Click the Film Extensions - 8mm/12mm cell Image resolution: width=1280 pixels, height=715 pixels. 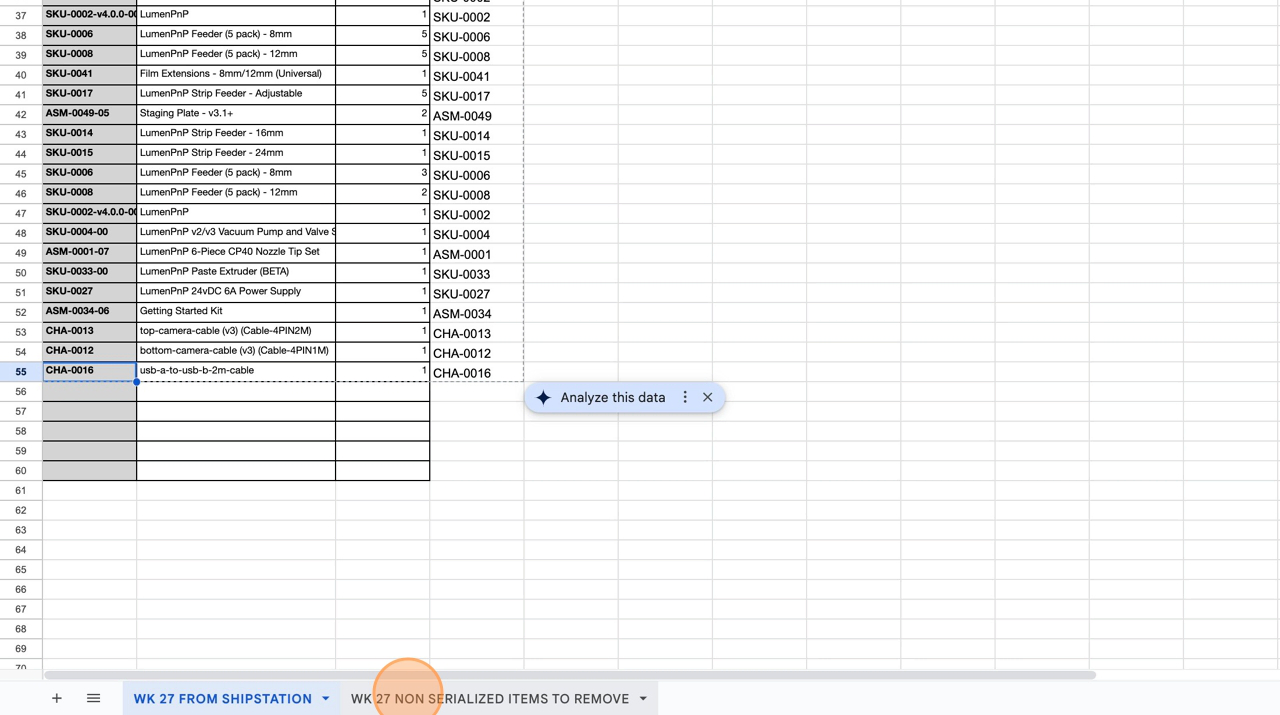[x=235, y=74]
